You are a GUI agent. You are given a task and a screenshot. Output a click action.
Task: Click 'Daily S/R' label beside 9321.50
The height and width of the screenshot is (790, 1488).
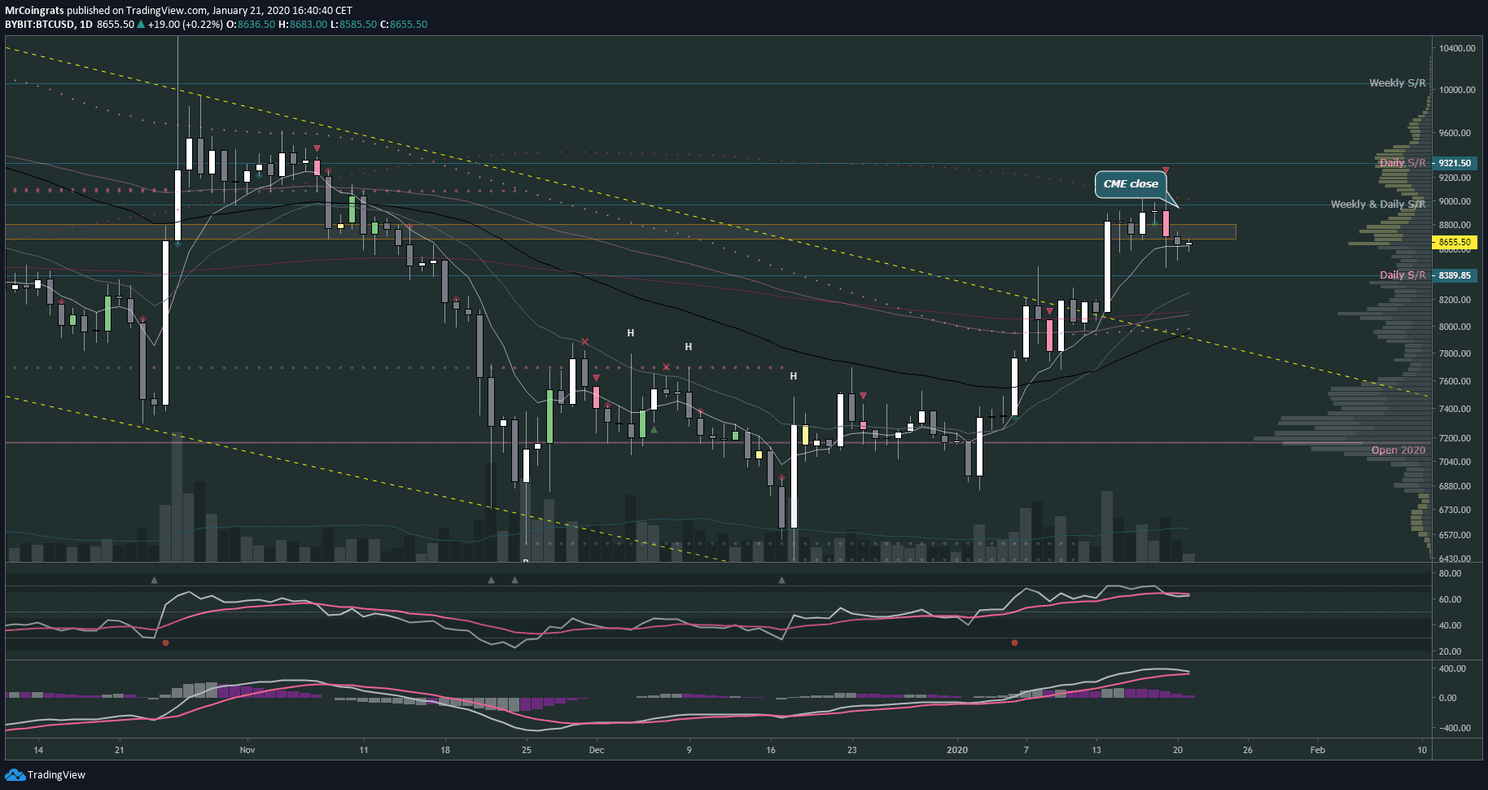pyautogui.click(x=1402, y=162)
